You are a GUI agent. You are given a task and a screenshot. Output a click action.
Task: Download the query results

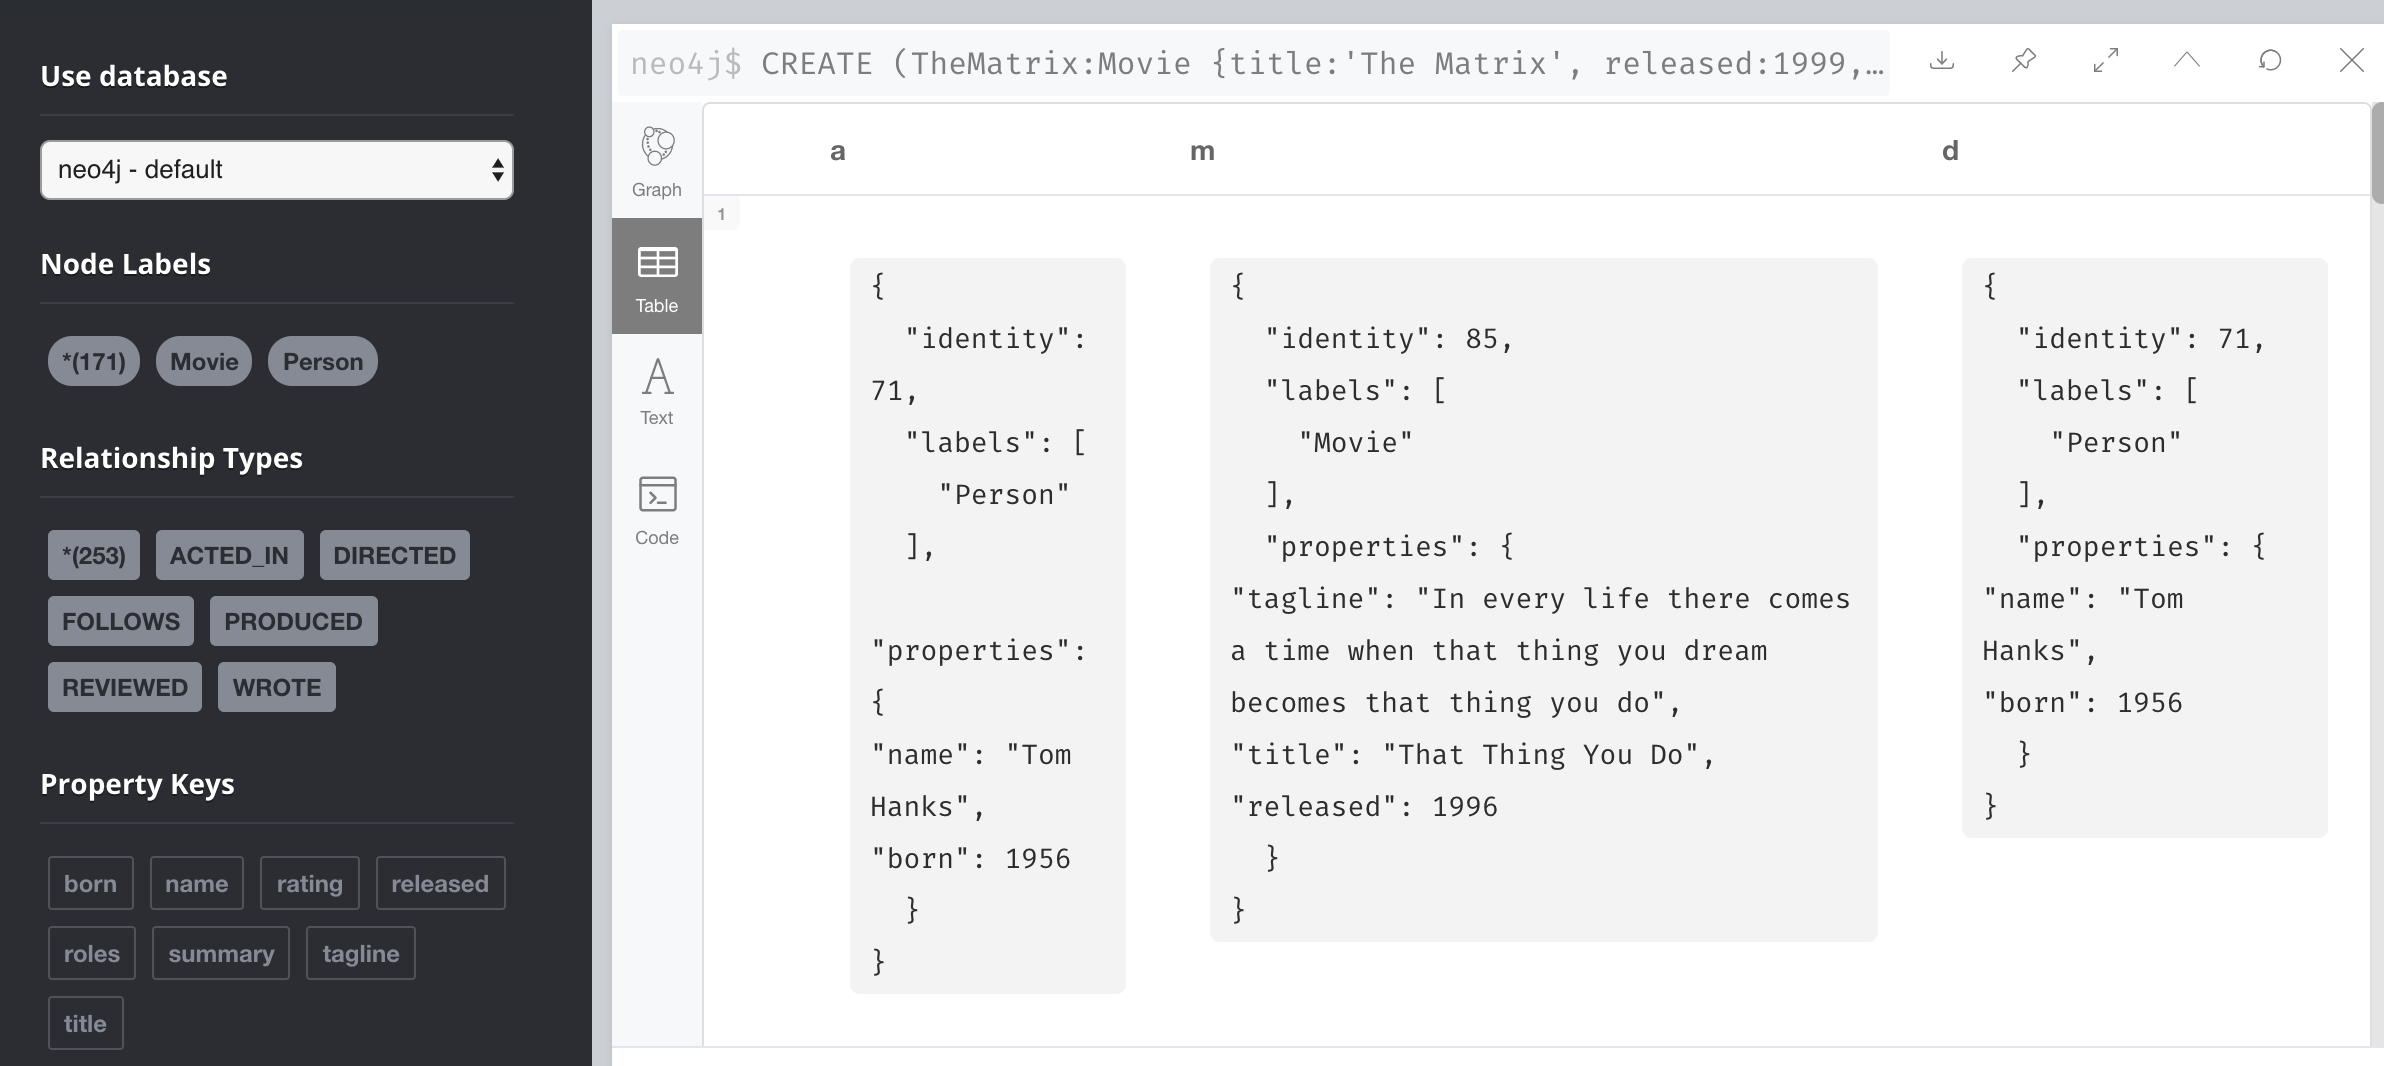pos(1942,61)
